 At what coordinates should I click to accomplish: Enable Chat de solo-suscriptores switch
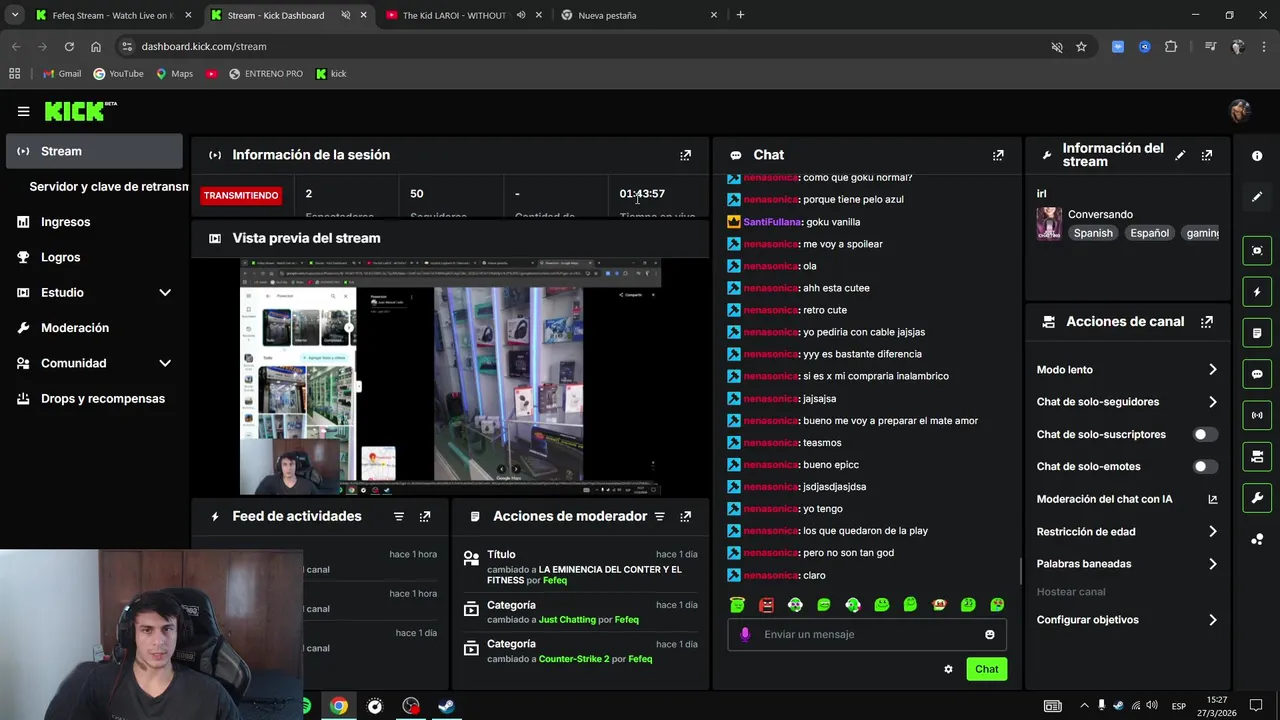(1205, 435)
